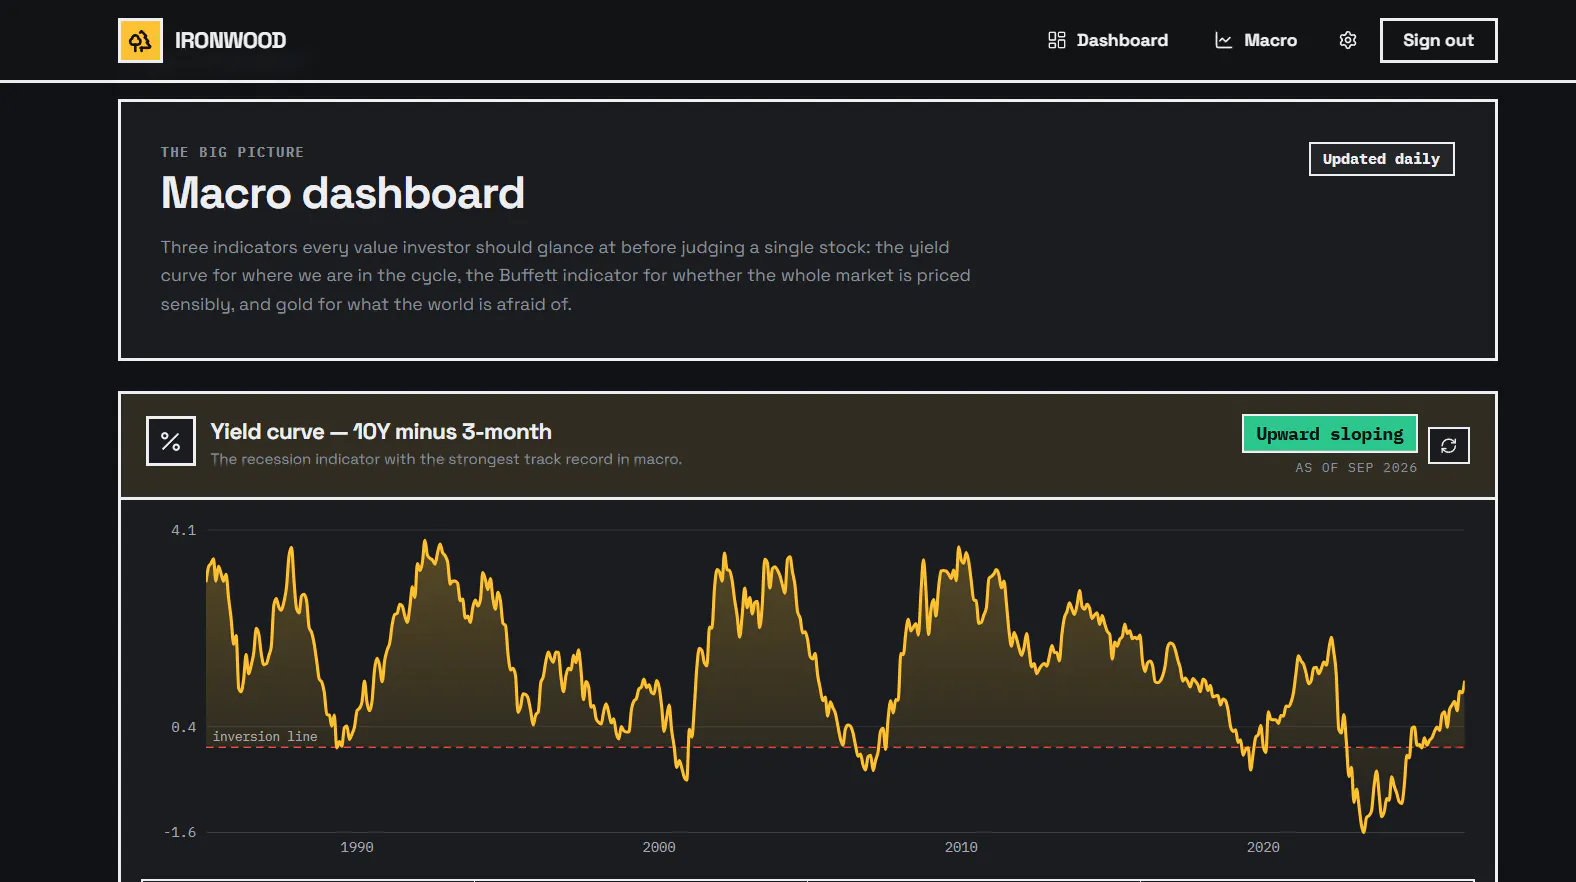Image resolution: width=1576 pixels, height=882 pixels.
Task: Click the Macro dashboard heading
Action: tap(343, 193)
